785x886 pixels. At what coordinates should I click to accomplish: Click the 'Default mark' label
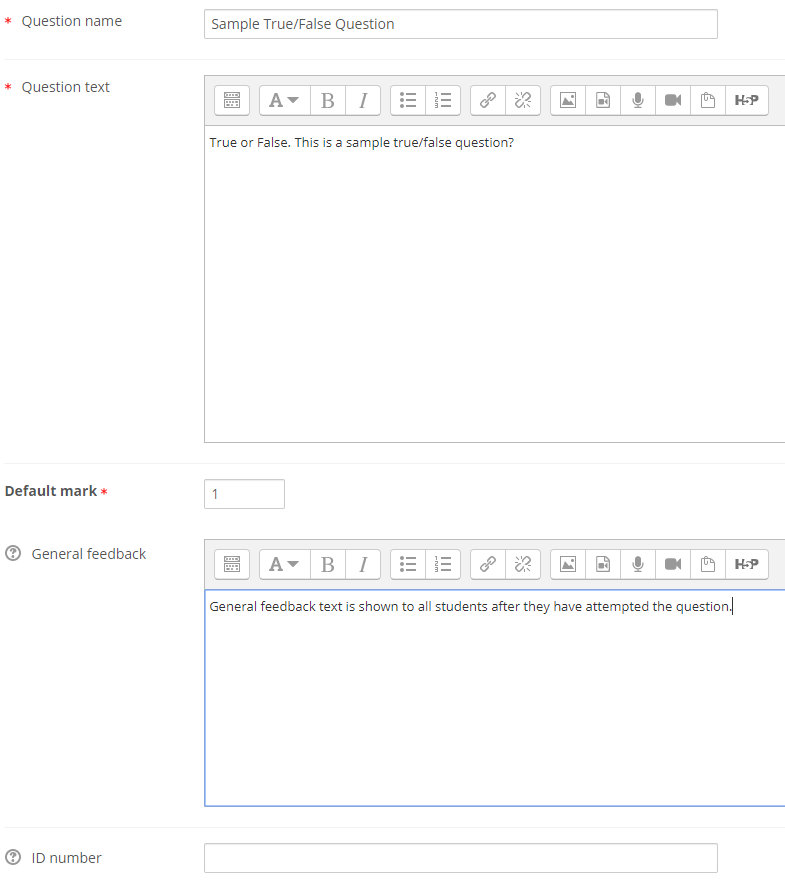click(51, 491)
